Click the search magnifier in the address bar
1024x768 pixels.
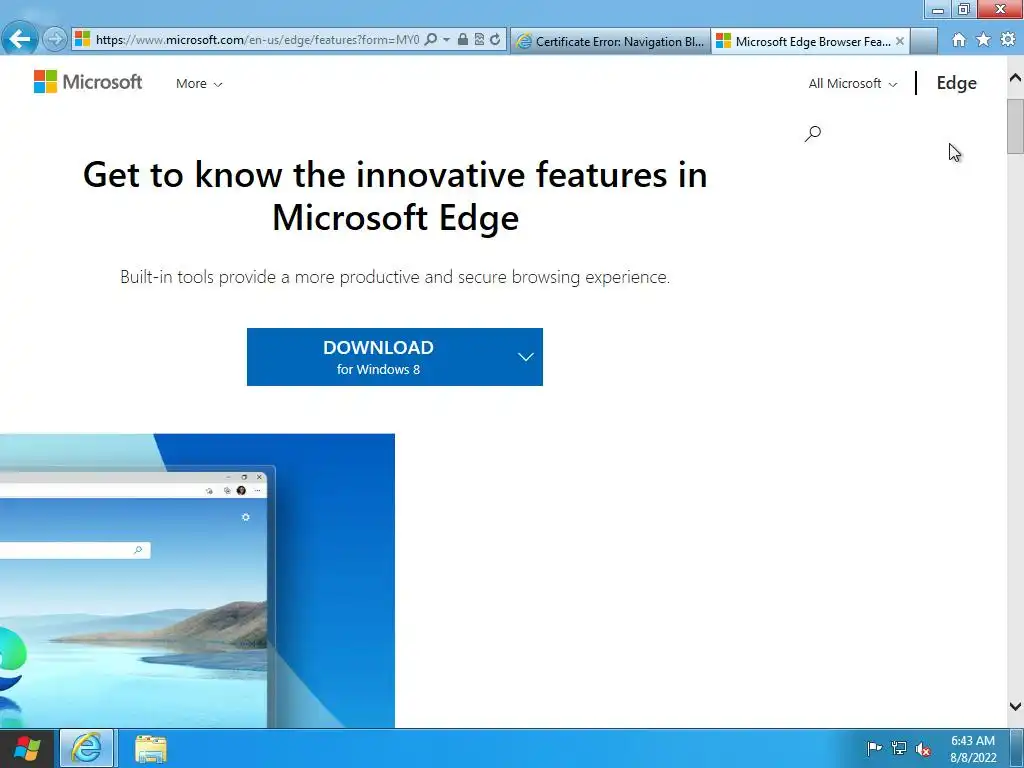(x=430, y=40)
